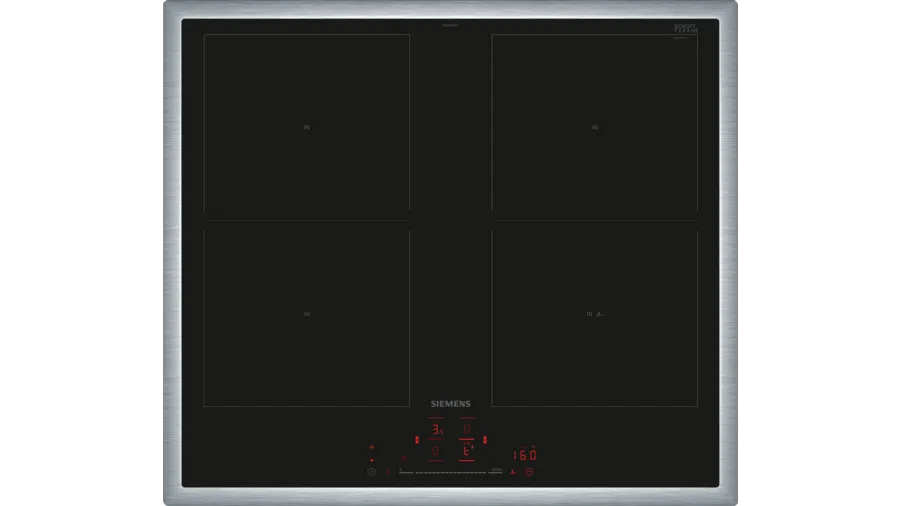Tap the red wireless connectivity symbol
The image size is (900, 506).
click(371, 448)
